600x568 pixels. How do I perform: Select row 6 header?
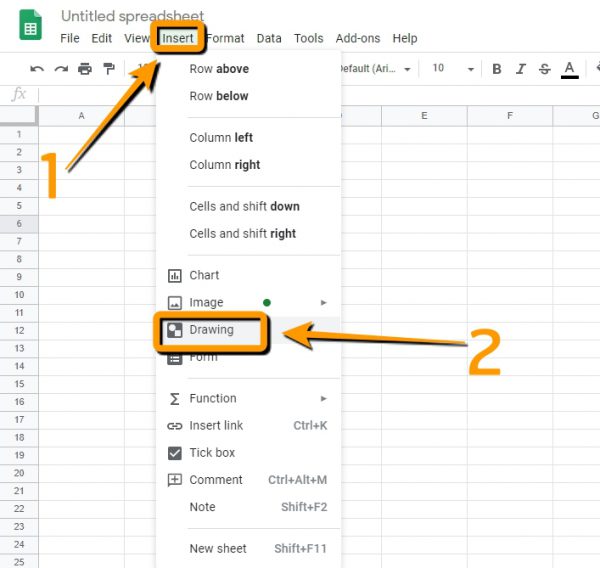[x=19, y=224]
